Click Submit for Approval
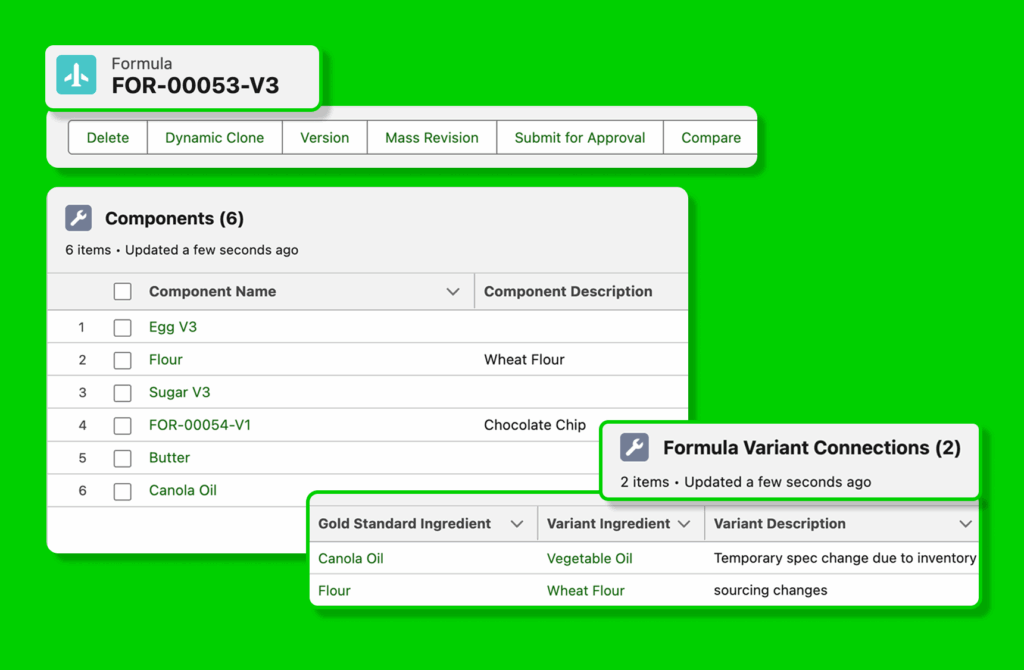 tap(579, 138)
